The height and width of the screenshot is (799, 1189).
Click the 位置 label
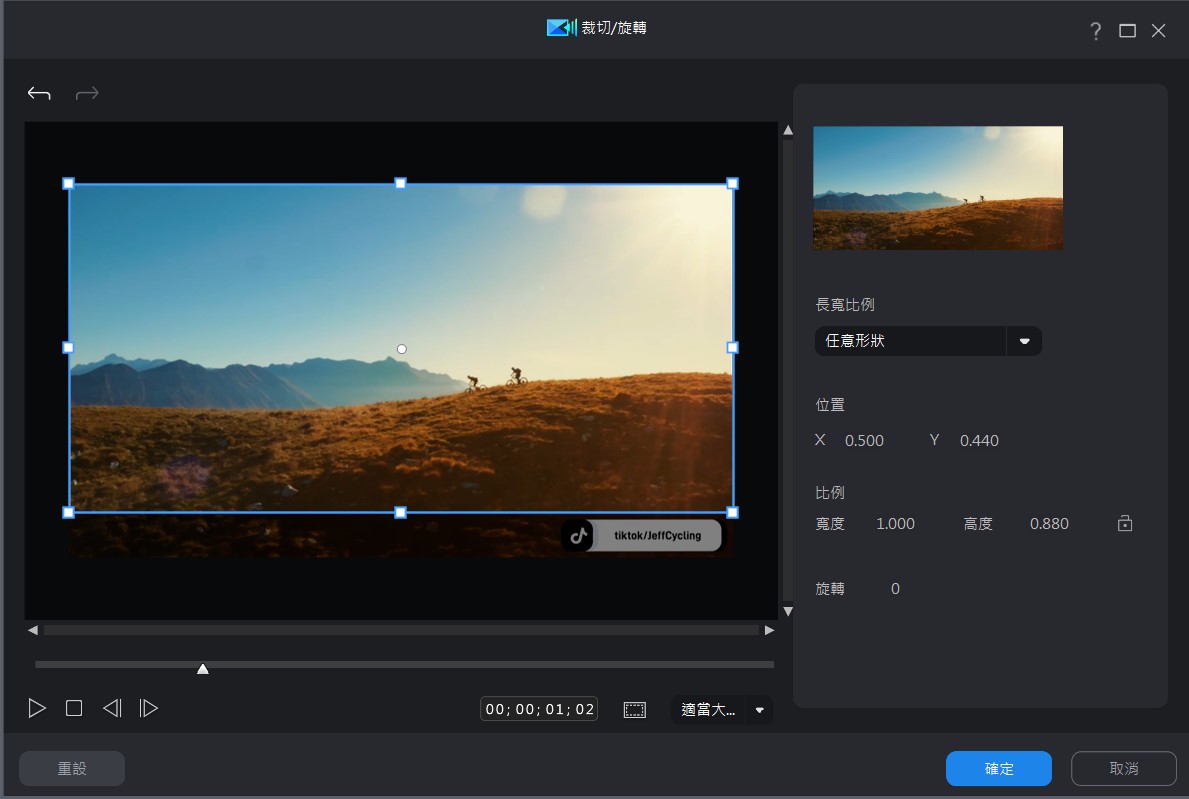click(x=830, y=405)
